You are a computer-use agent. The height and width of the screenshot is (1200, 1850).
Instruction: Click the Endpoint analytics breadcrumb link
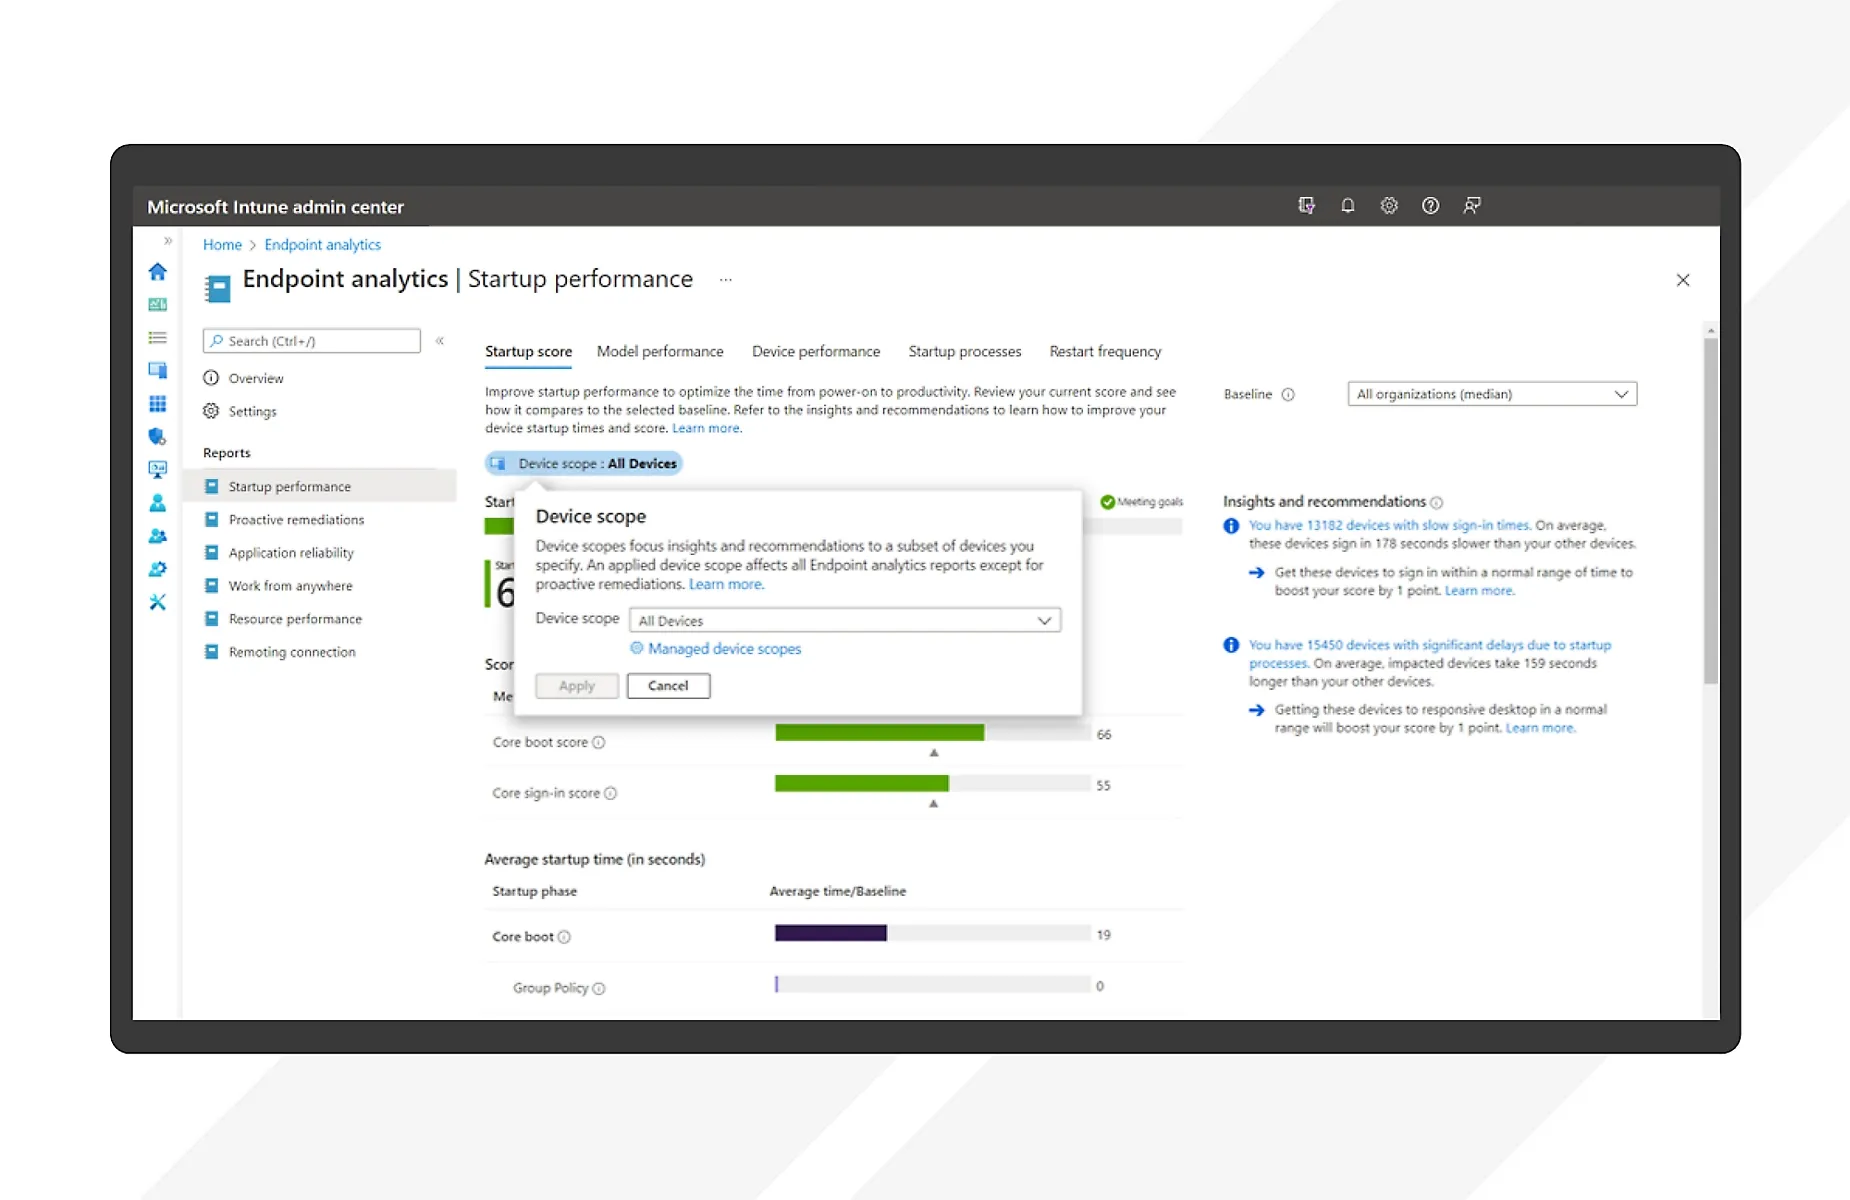(x=322, y=245)
